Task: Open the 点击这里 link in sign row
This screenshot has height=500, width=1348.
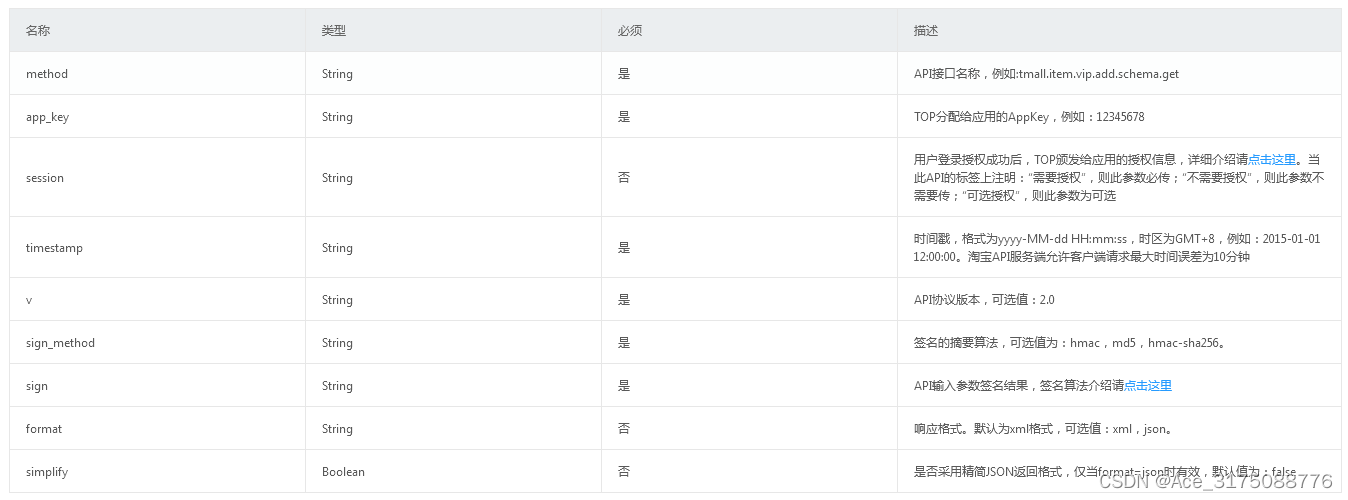Action: (1147, 386)
